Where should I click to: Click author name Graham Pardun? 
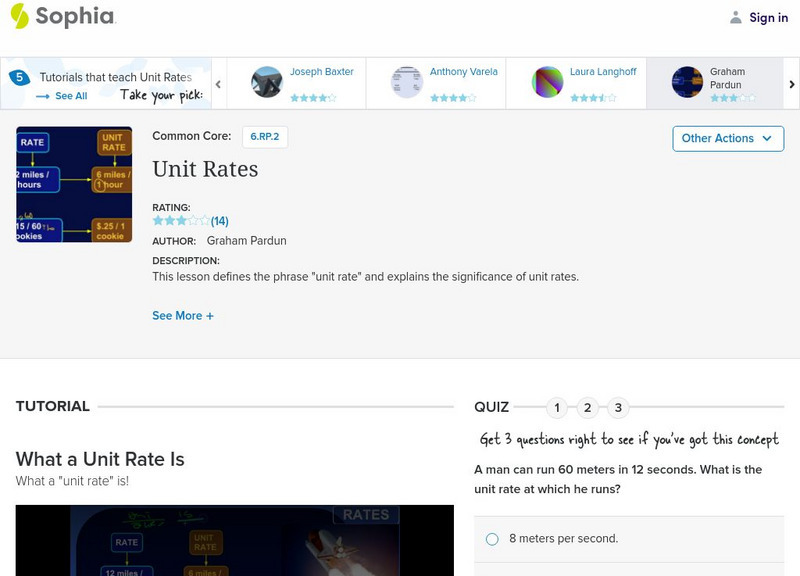(x=246, y=241)
